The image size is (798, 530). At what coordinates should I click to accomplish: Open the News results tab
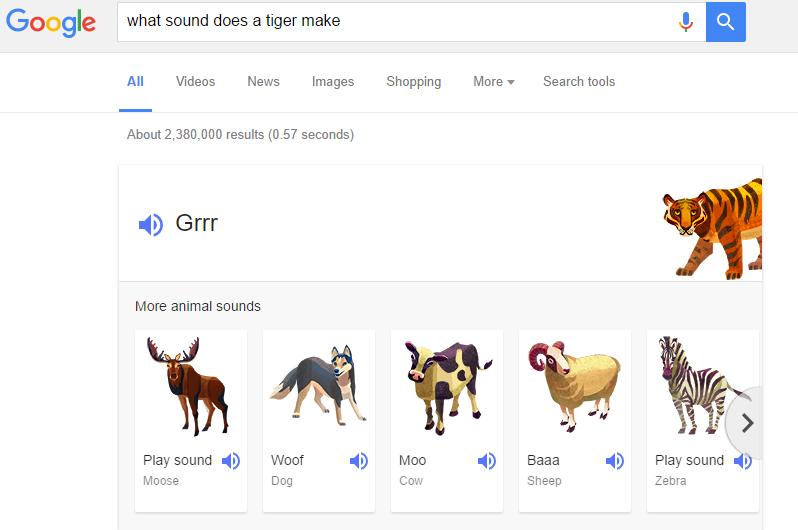click(263, 81)
